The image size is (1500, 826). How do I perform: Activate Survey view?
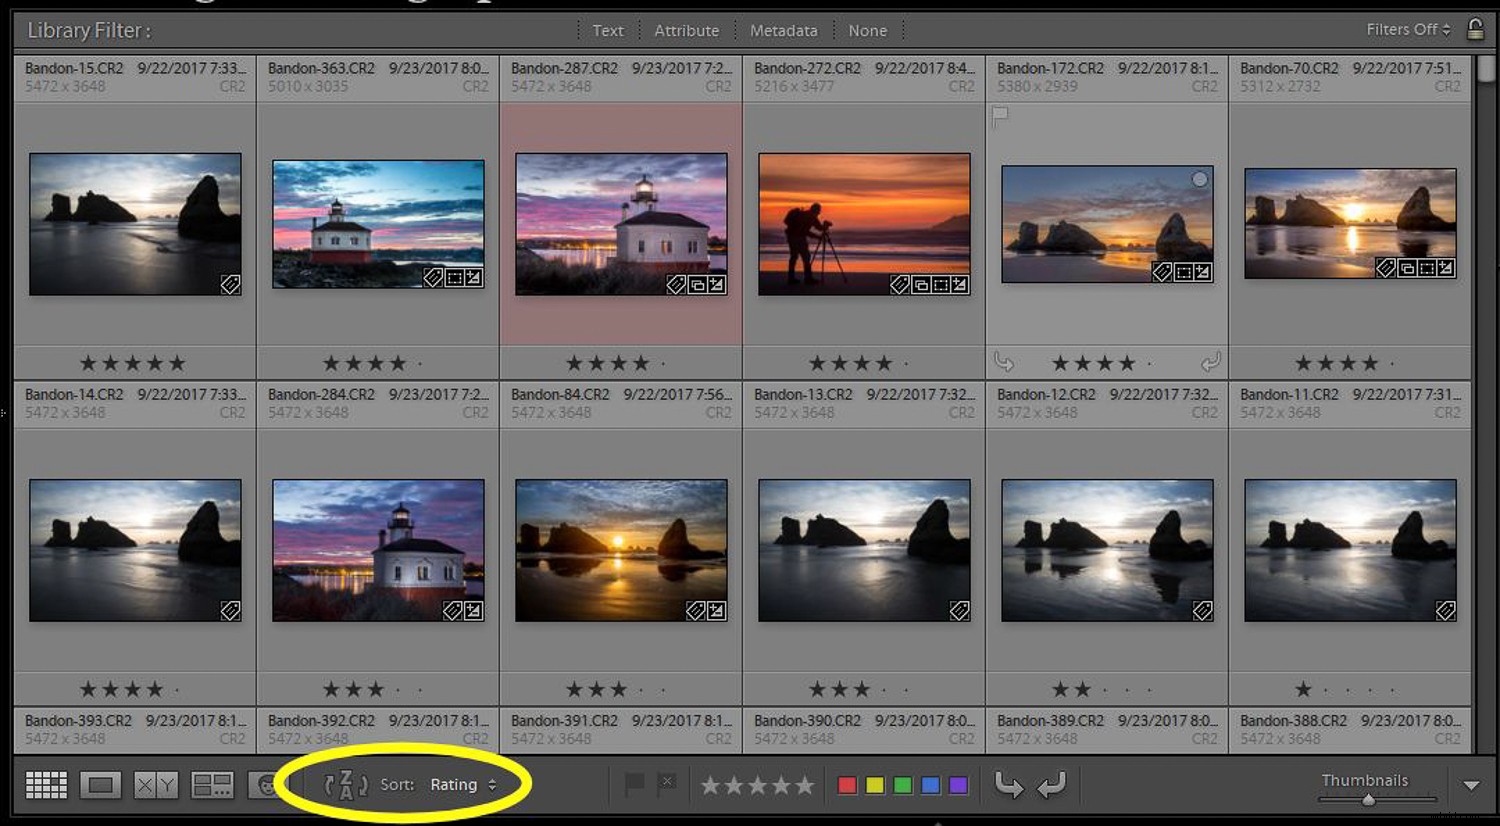click(213, 785)
